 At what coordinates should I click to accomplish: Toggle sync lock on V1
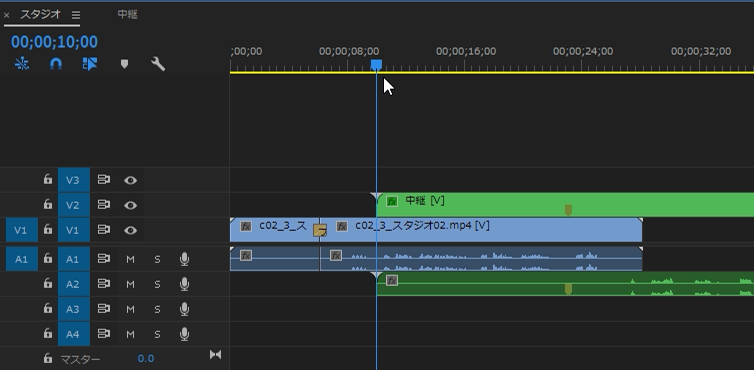click(x=104, y=230)
